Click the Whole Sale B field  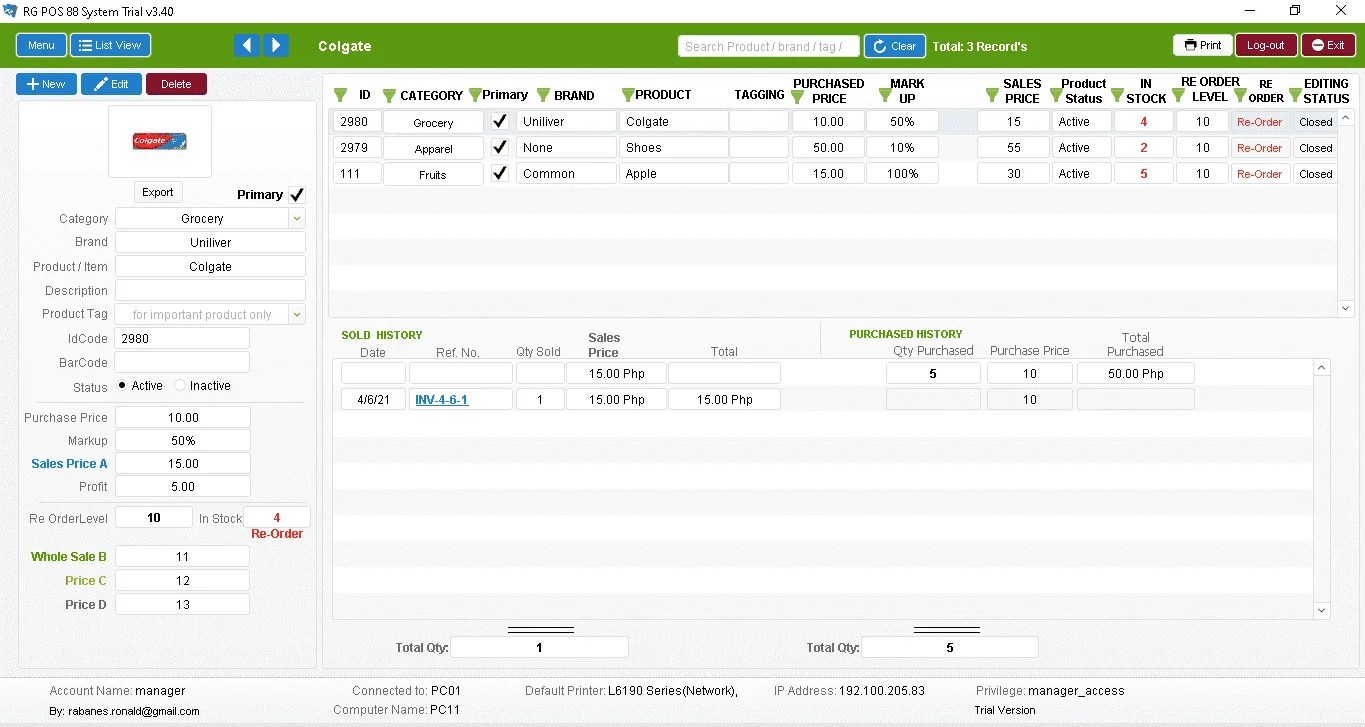(x=182, y=556)
